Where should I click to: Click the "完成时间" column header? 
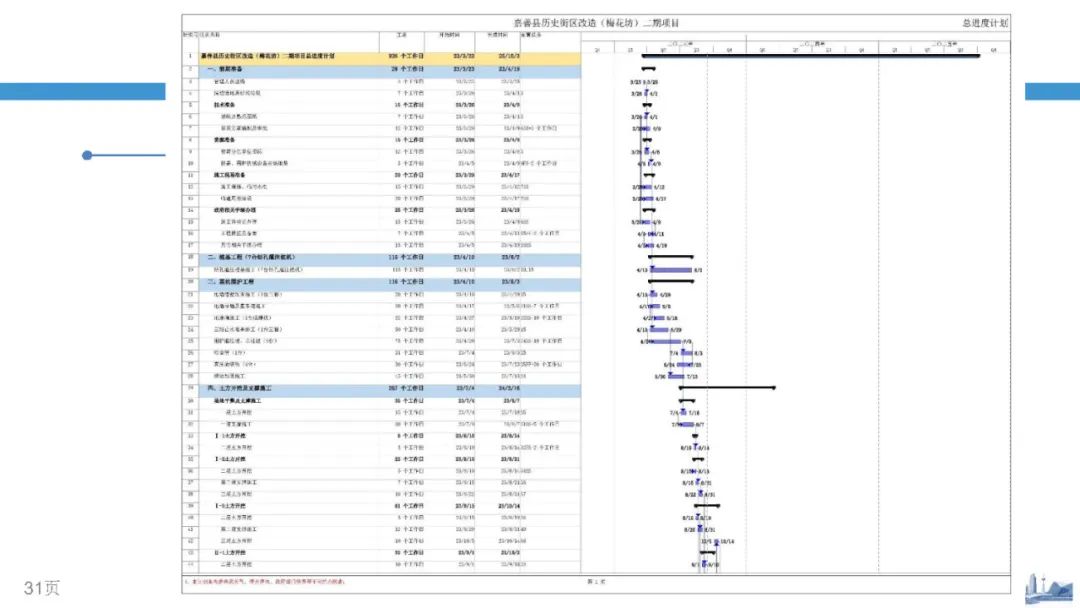[x=497, y=34]
